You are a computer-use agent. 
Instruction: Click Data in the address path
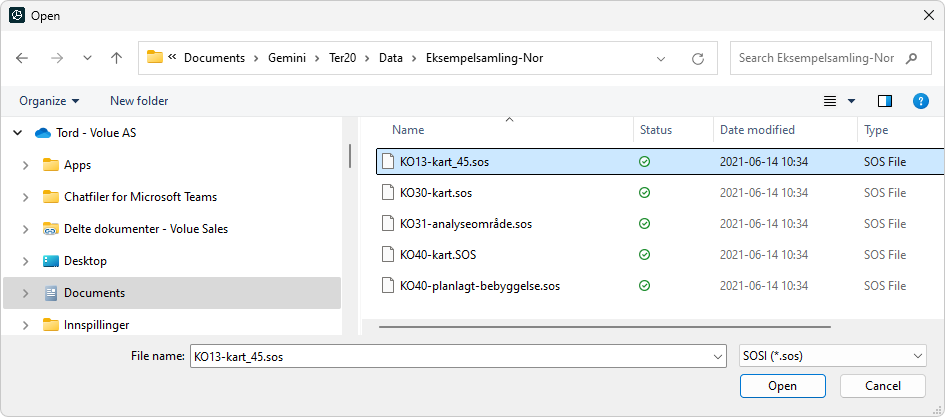tap(391, 58)
